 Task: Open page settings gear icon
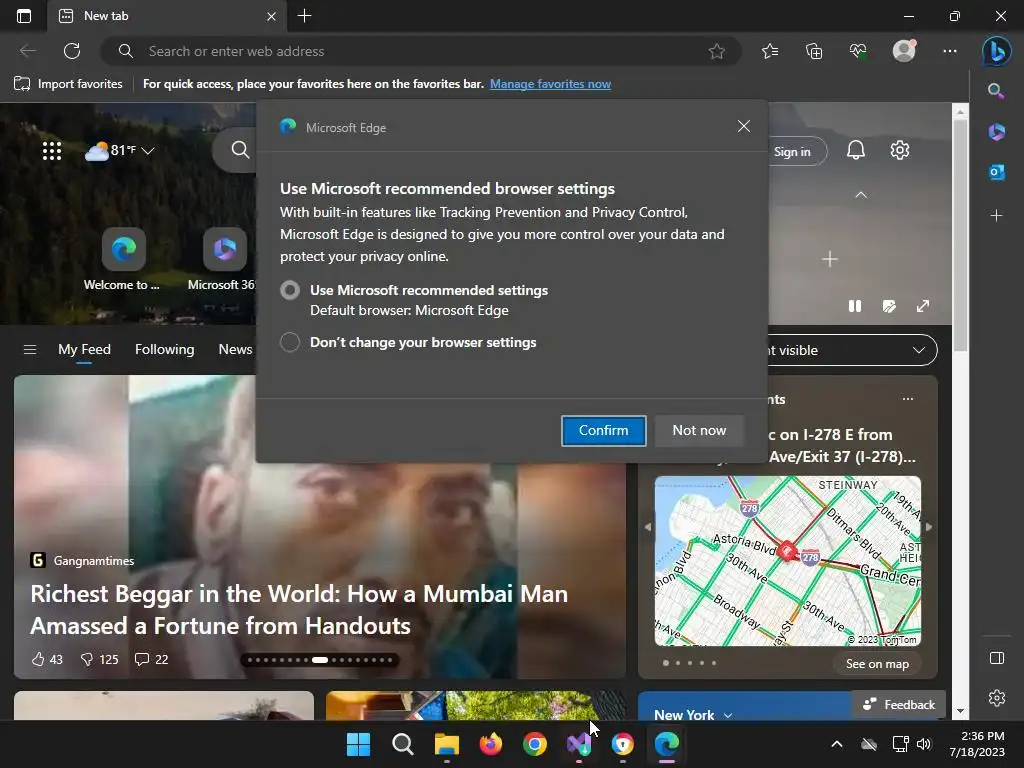(x=900, y=150)
